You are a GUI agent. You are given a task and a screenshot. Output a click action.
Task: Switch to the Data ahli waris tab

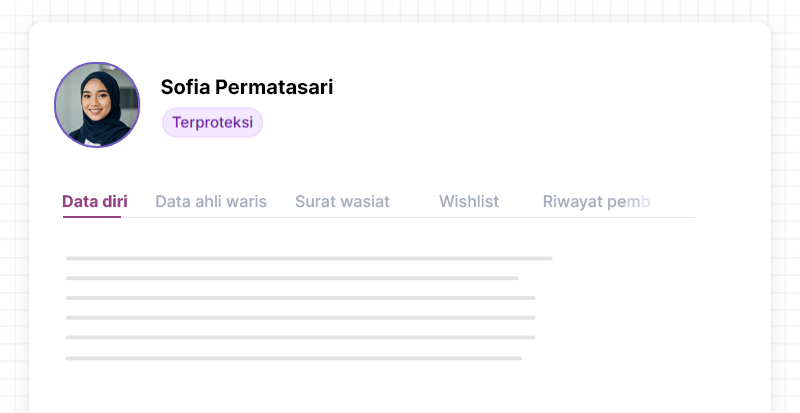coord(211,201)
